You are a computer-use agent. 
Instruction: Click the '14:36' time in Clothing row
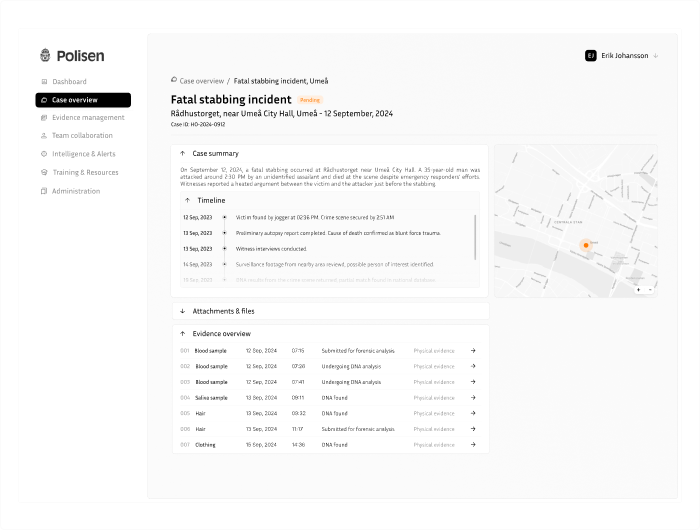[298, 445]
